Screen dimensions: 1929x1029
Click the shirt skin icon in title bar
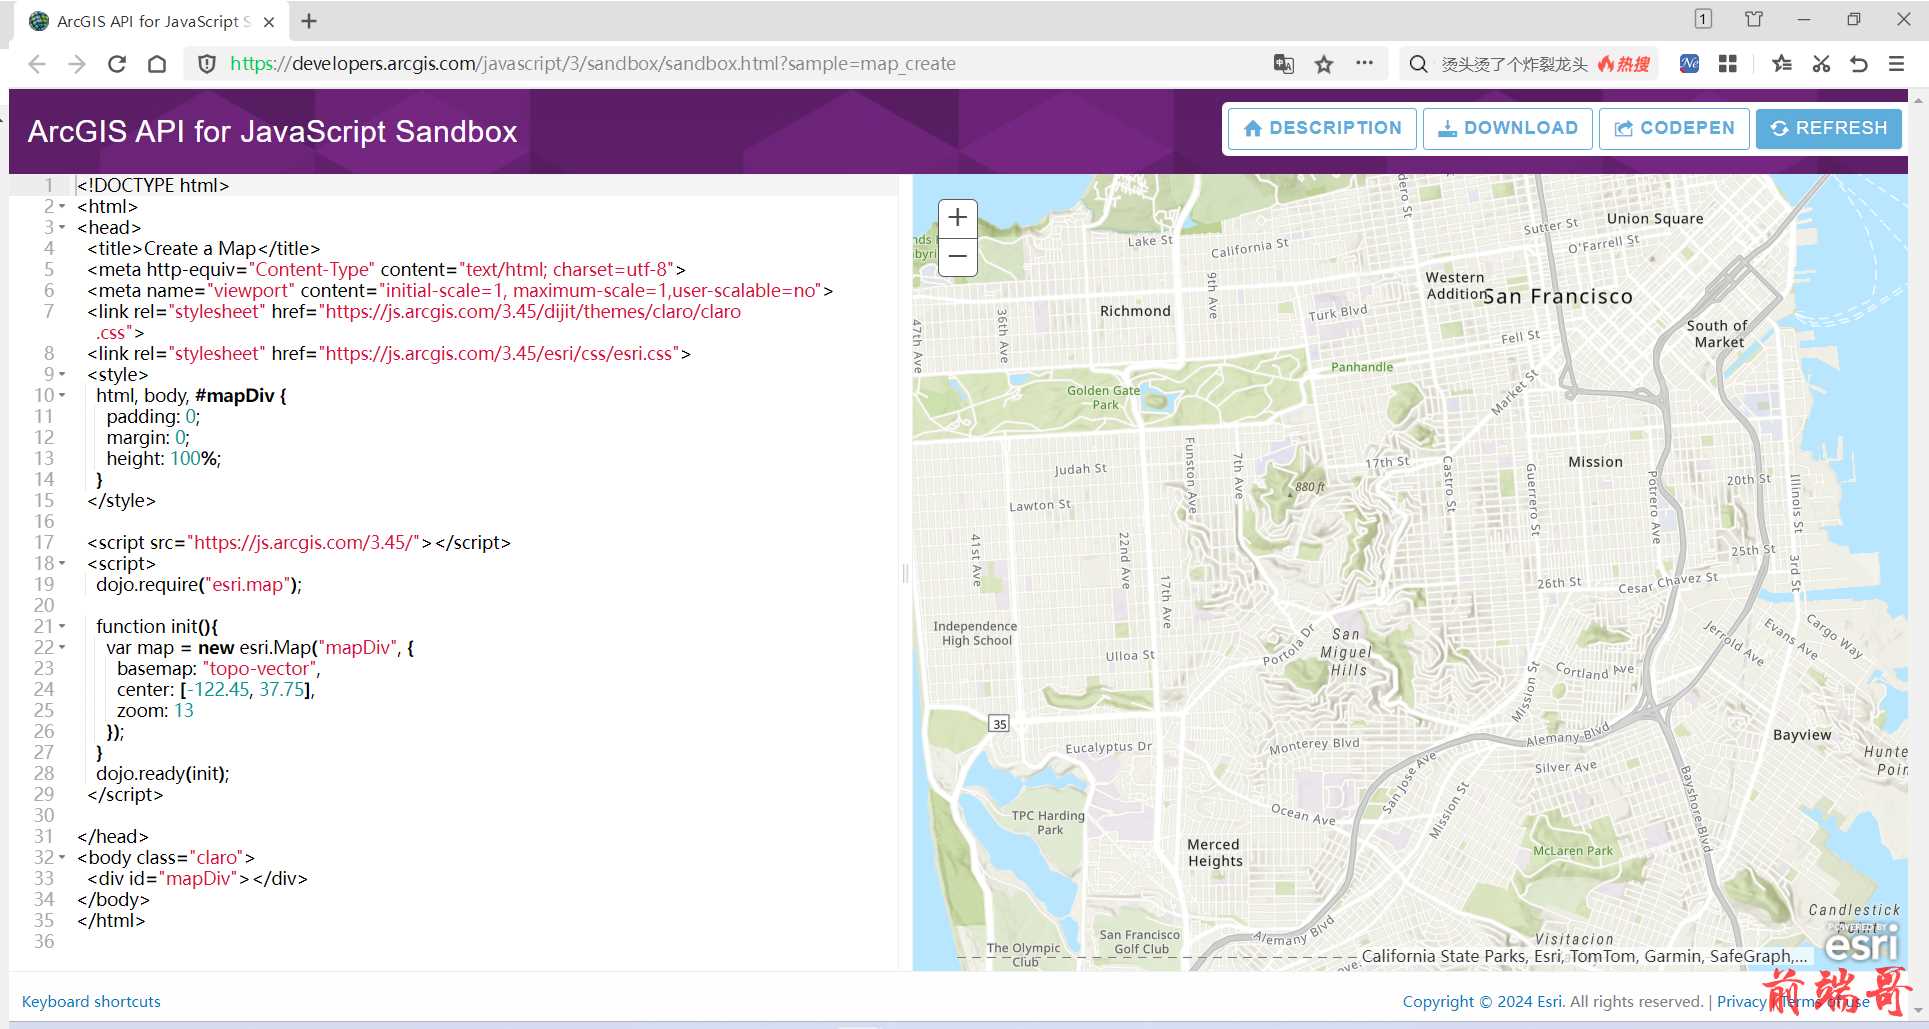point(1754,19)
